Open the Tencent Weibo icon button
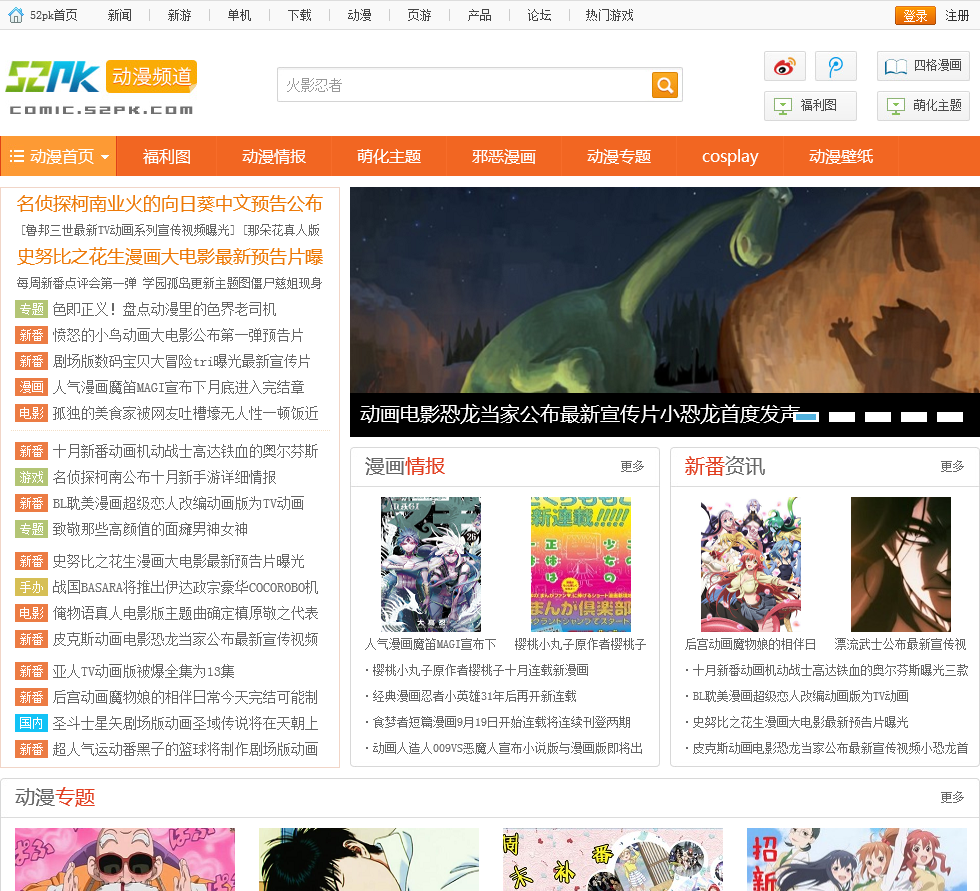 pos(836,66)
